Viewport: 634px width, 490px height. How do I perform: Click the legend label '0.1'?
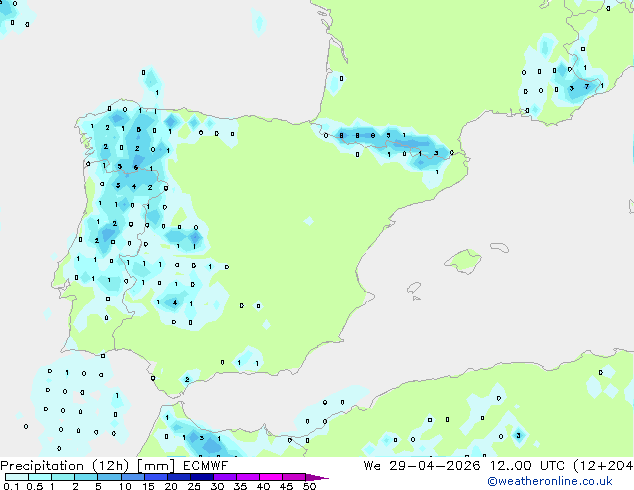[11, 486]
